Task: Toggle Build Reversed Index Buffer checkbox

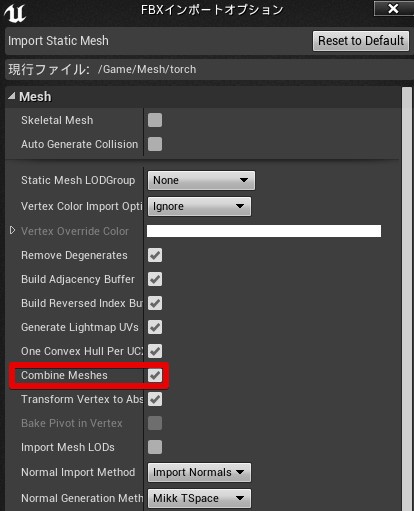Action: [x=155, y=303]
